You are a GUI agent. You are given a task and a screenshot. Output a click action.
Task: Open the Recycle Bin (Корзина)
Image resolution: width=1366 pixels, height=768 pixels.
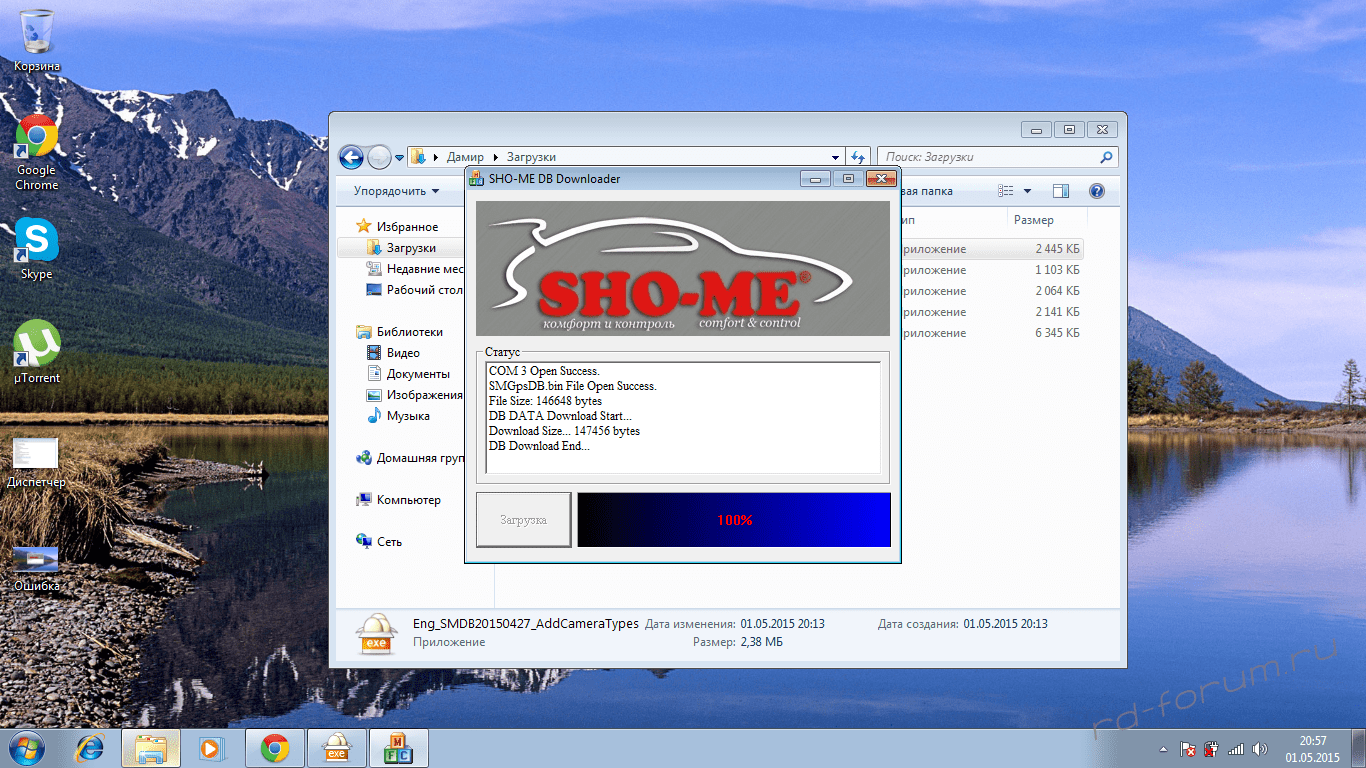coord(36,33)
